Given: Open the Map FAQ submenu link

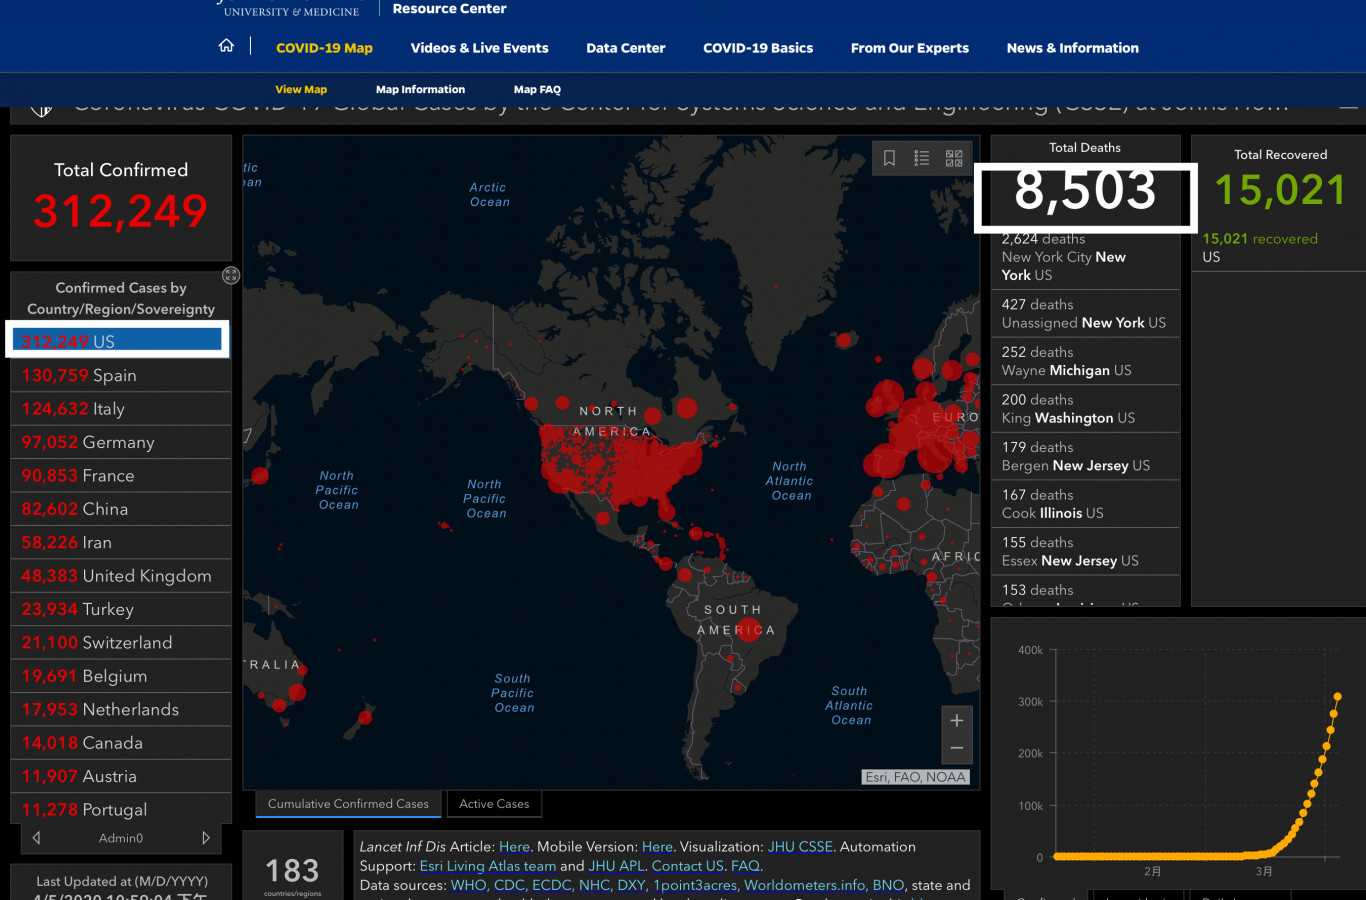Looking at the screenshot, I should 537,90.
